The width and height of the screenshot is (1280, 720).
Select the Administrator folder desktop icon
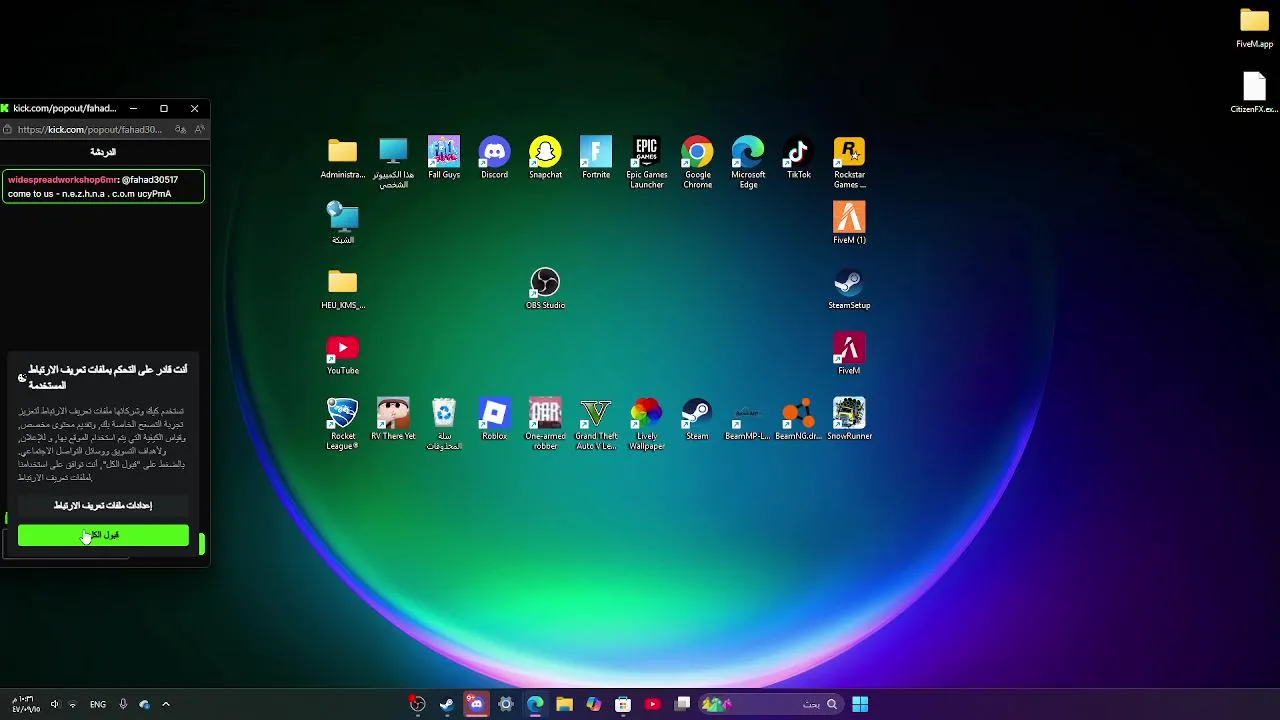pyautogui.click(x=342, y=158)
